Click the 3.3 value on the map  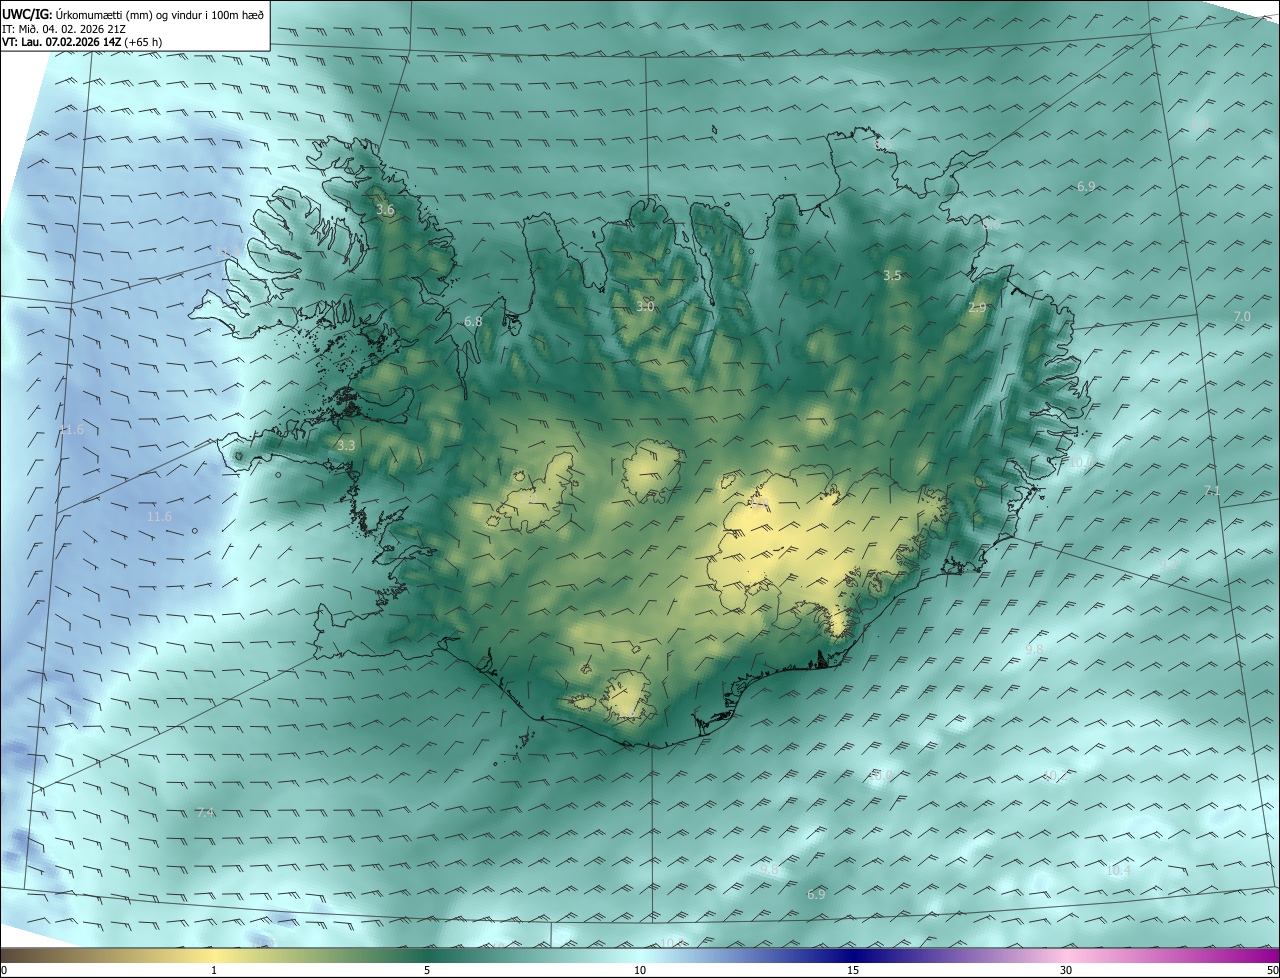point(346,446)
